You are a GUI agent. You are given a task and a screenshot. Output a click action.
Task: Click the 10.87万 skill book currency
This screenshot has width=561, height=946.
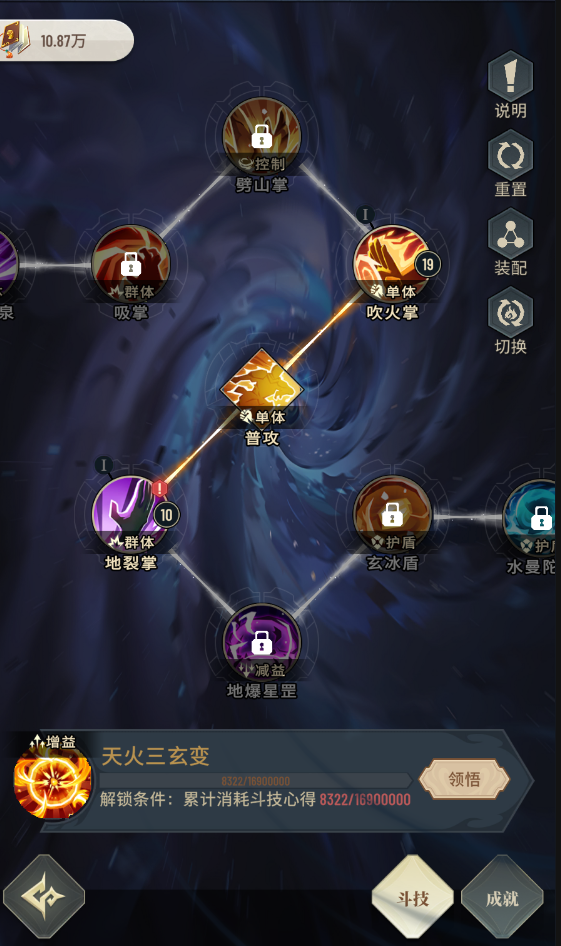click(x=66, y=40)
